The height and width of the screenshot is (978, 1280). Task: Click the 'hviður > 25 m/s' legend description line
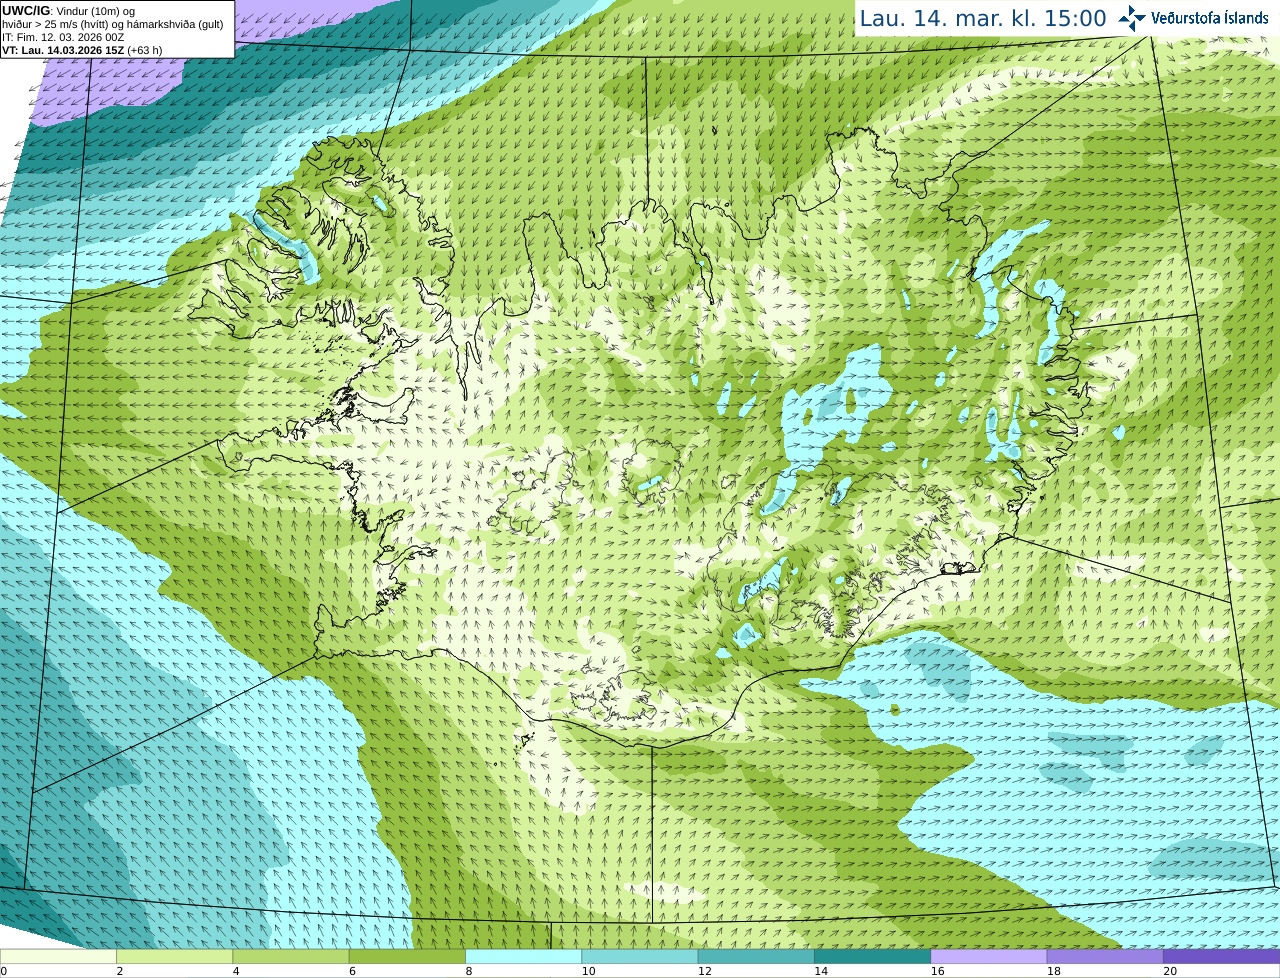coord(113,24)
